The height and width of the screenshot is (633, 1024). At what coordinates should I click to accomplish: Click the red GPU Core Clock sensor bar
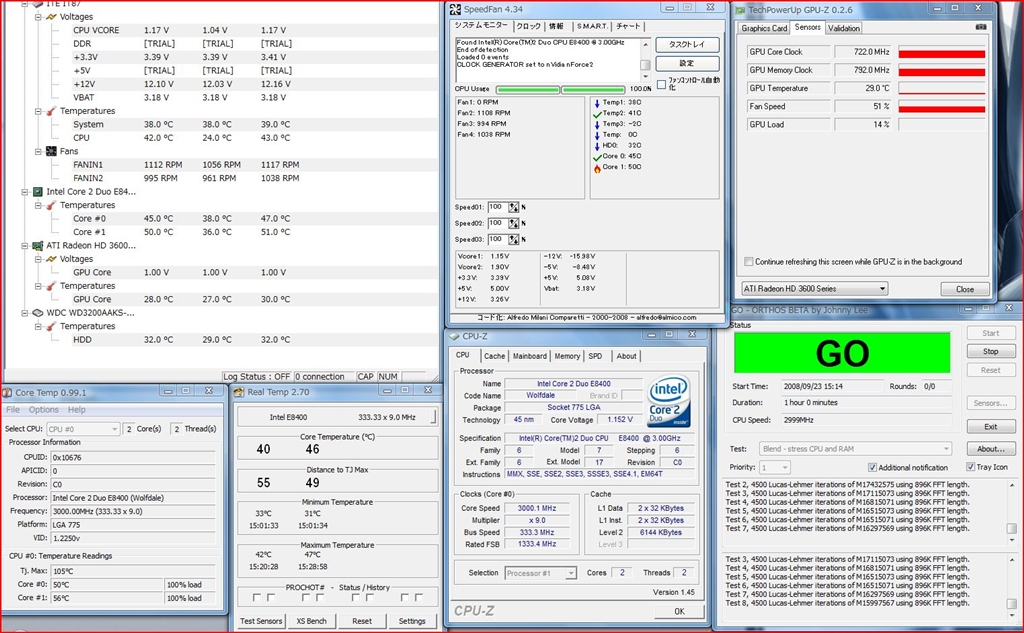tap(941, 52)
